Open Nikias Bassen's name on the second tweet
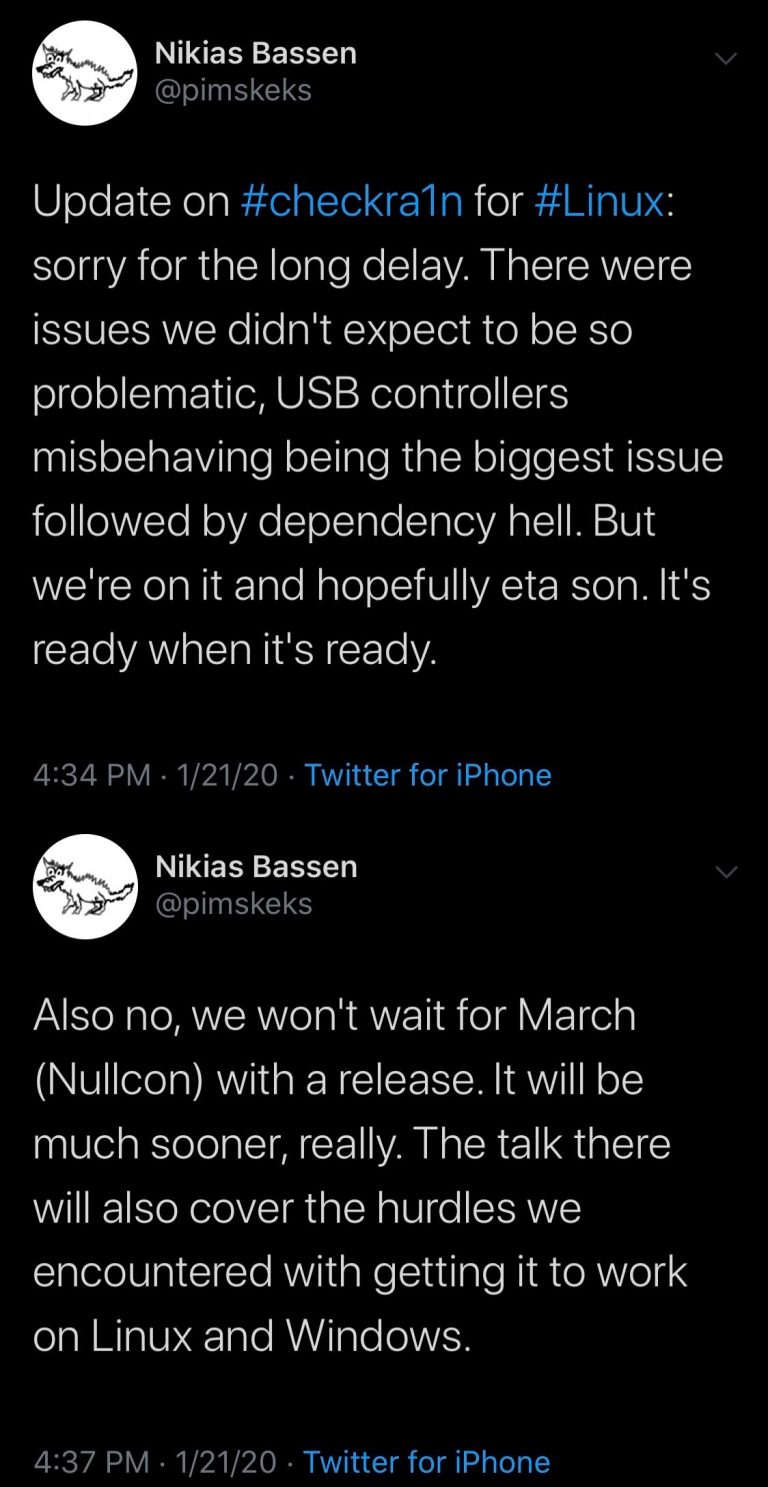768x1487 pixels. [x=256, y=866]
